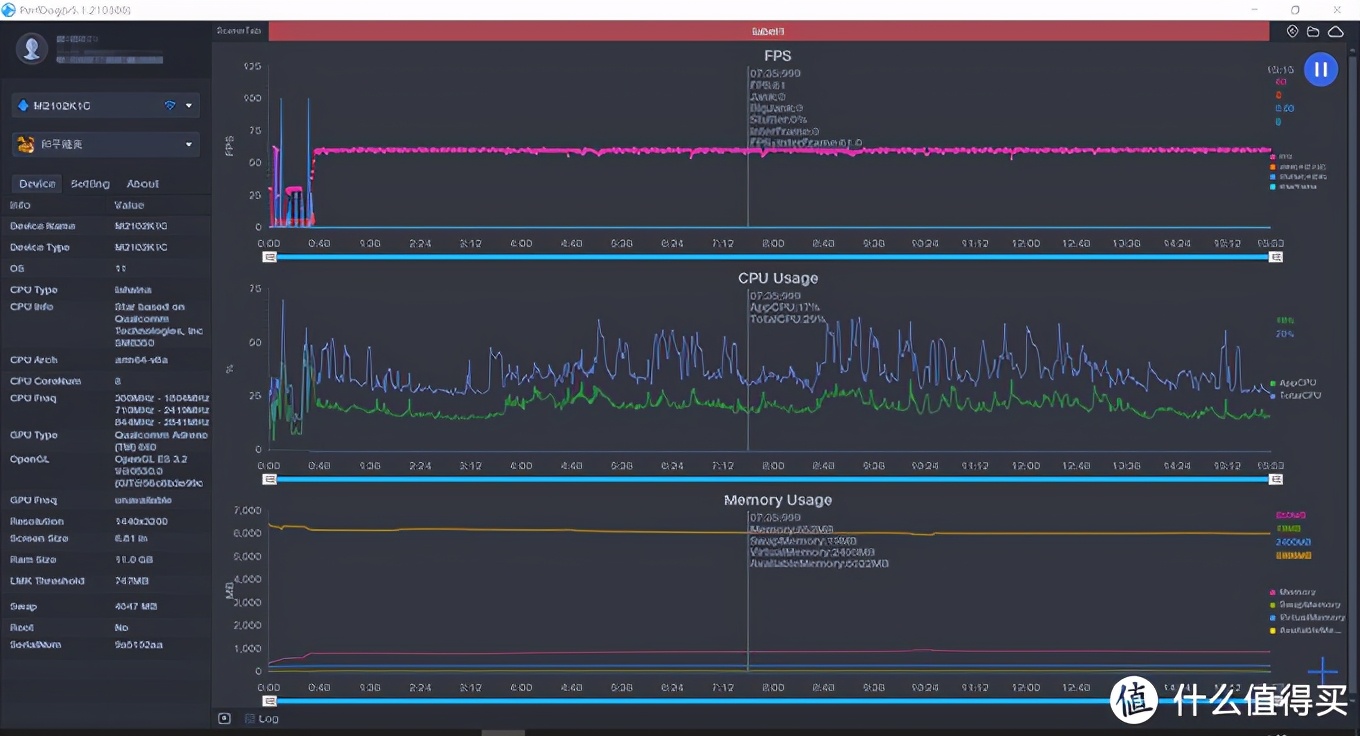Switch to the Setting tab
The width and height of the screenshot is (1360, 736).
pyautogui.click(x=90, y=184)
